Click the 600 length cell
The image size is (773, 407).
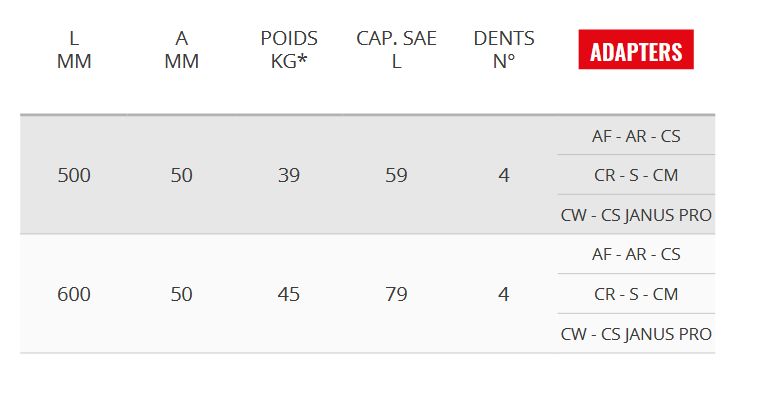[74, 294]
